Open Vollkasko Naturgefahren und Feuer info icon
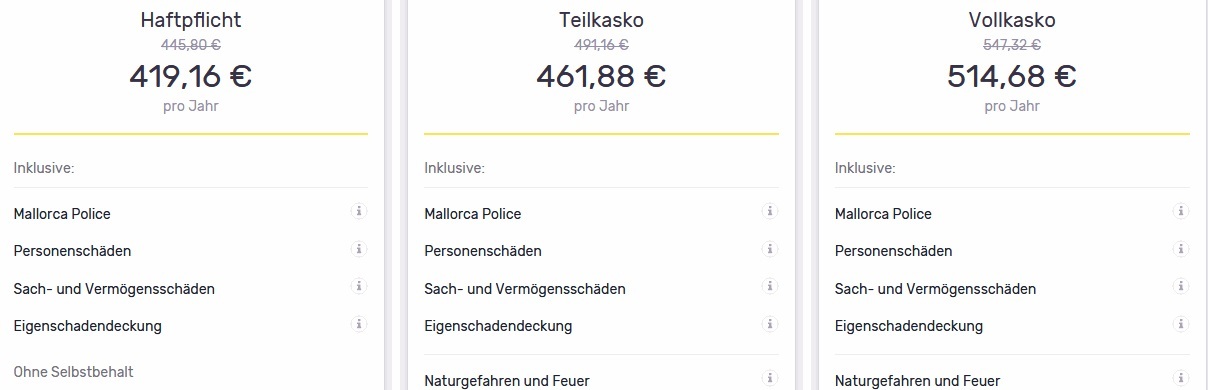 [1180, 378]
